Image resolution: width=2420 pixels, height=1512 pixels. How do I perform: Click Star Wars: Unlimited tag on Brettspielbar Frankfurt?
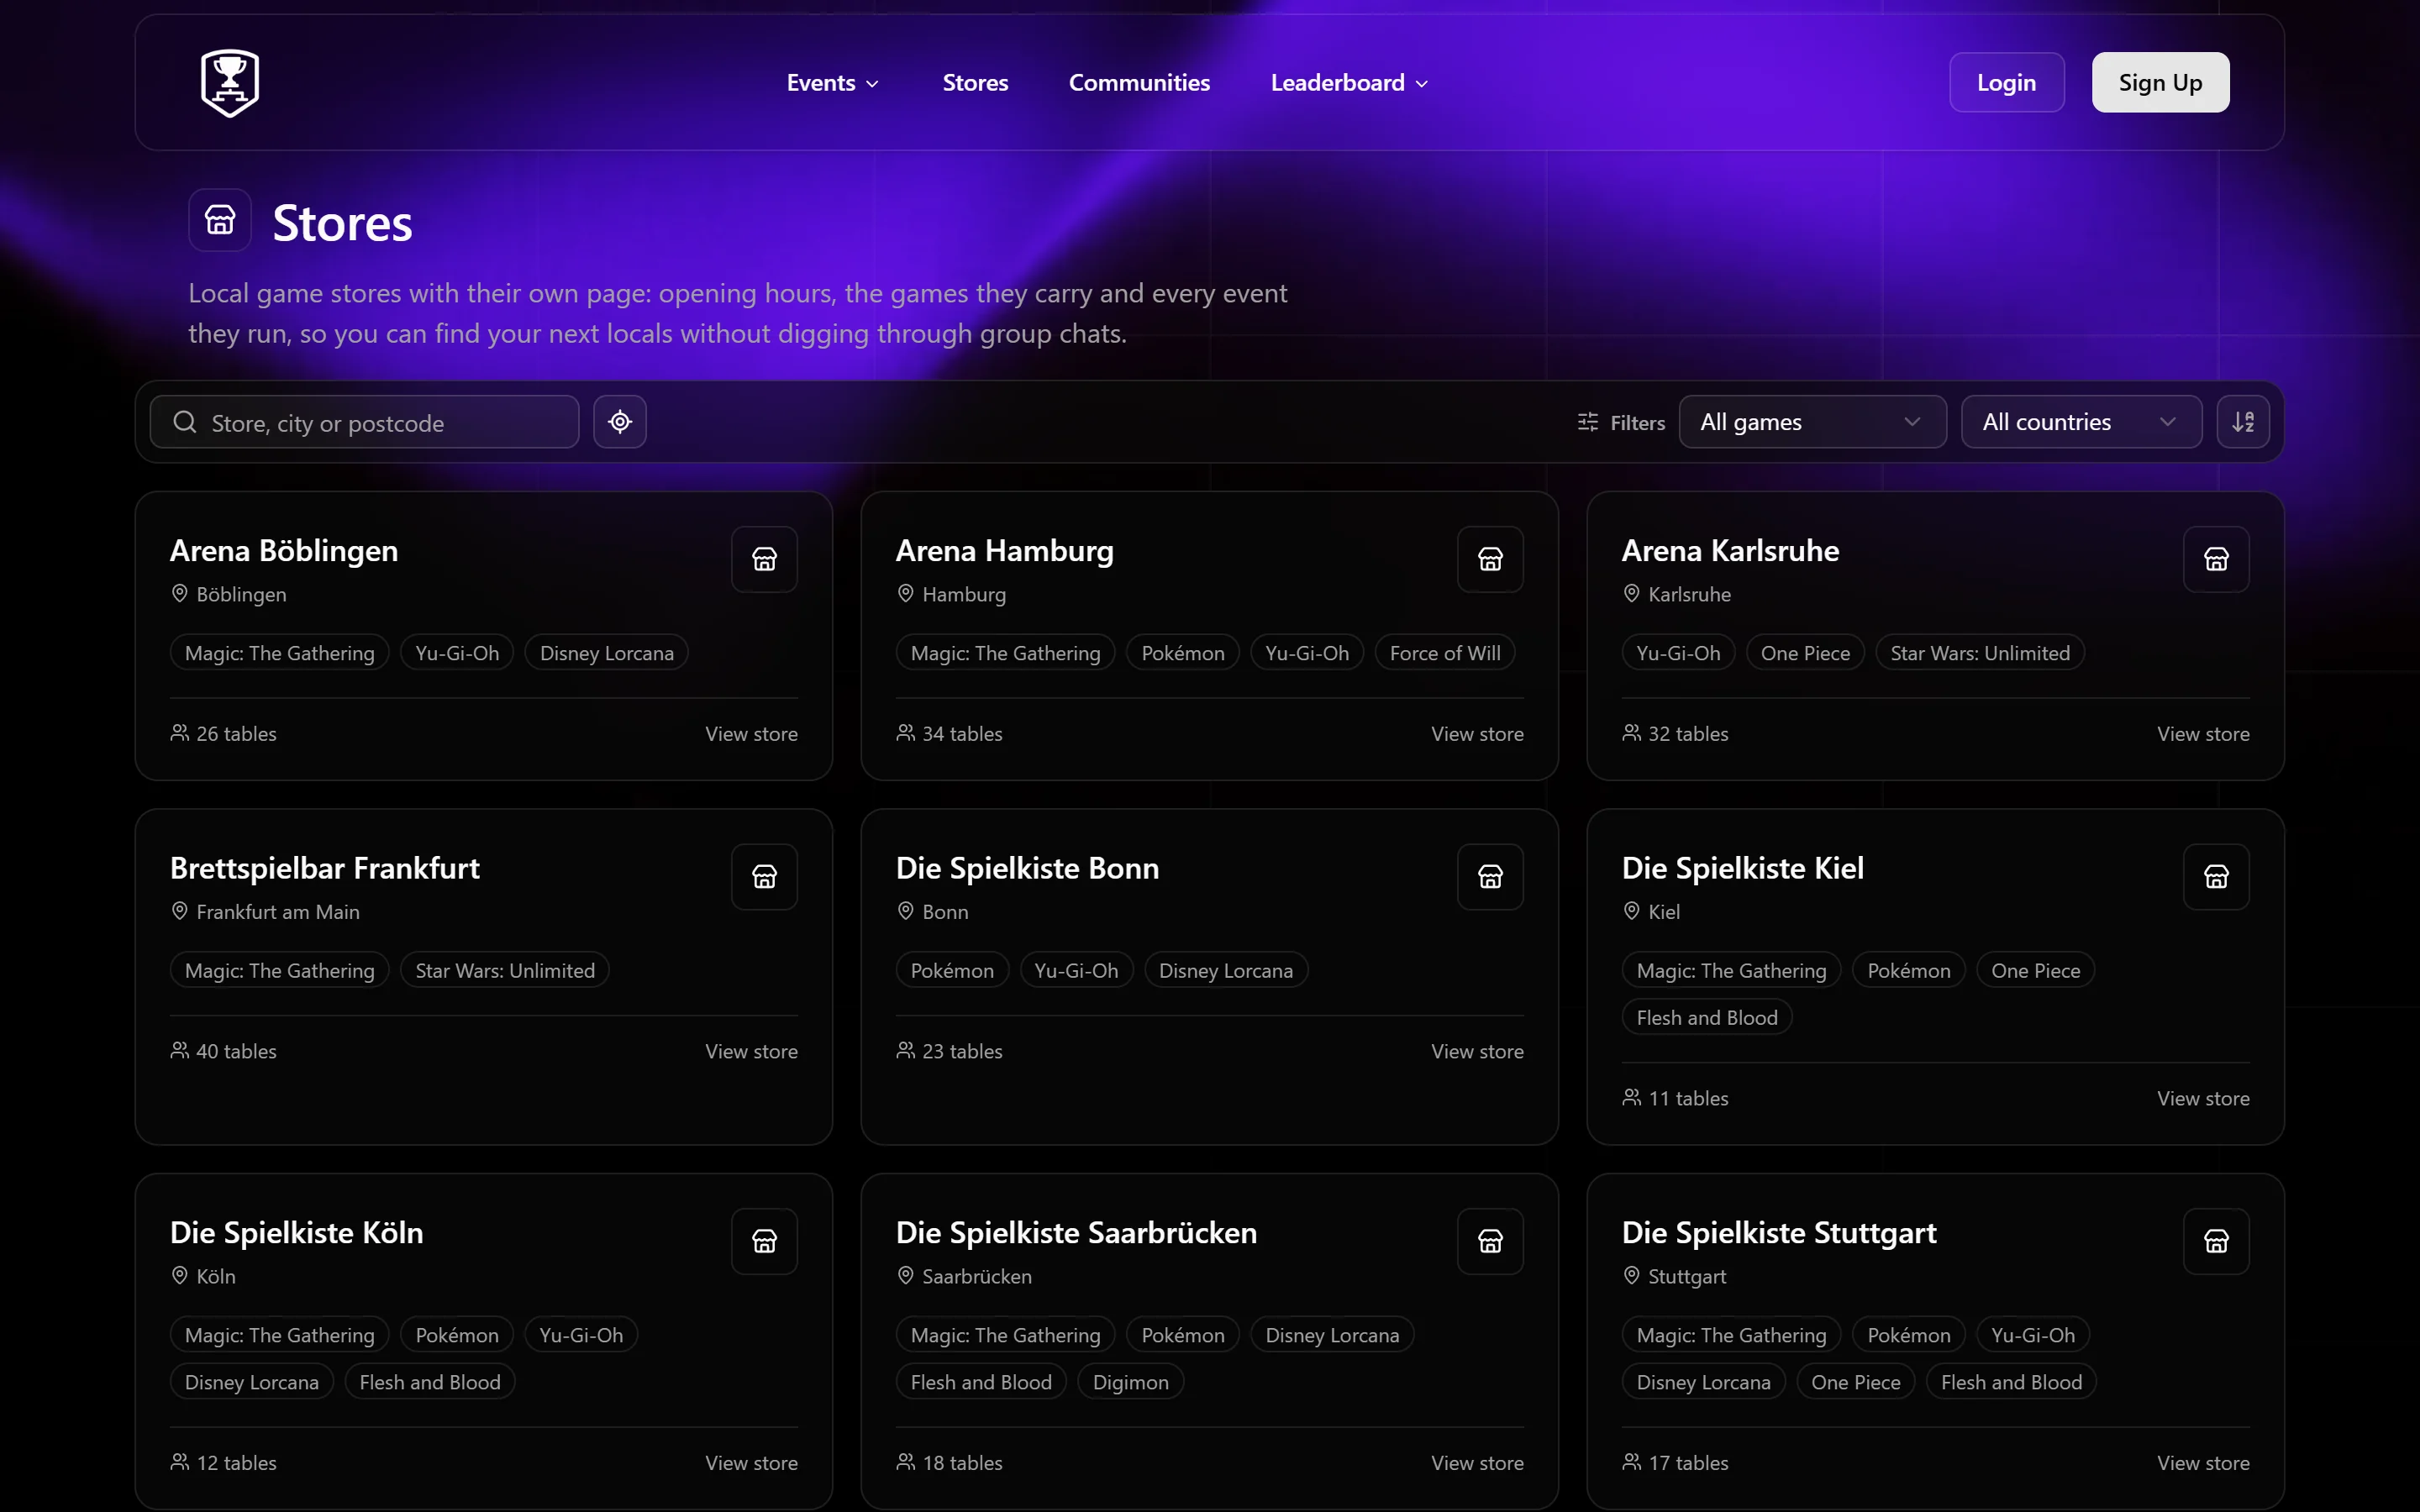pos(505,971)
